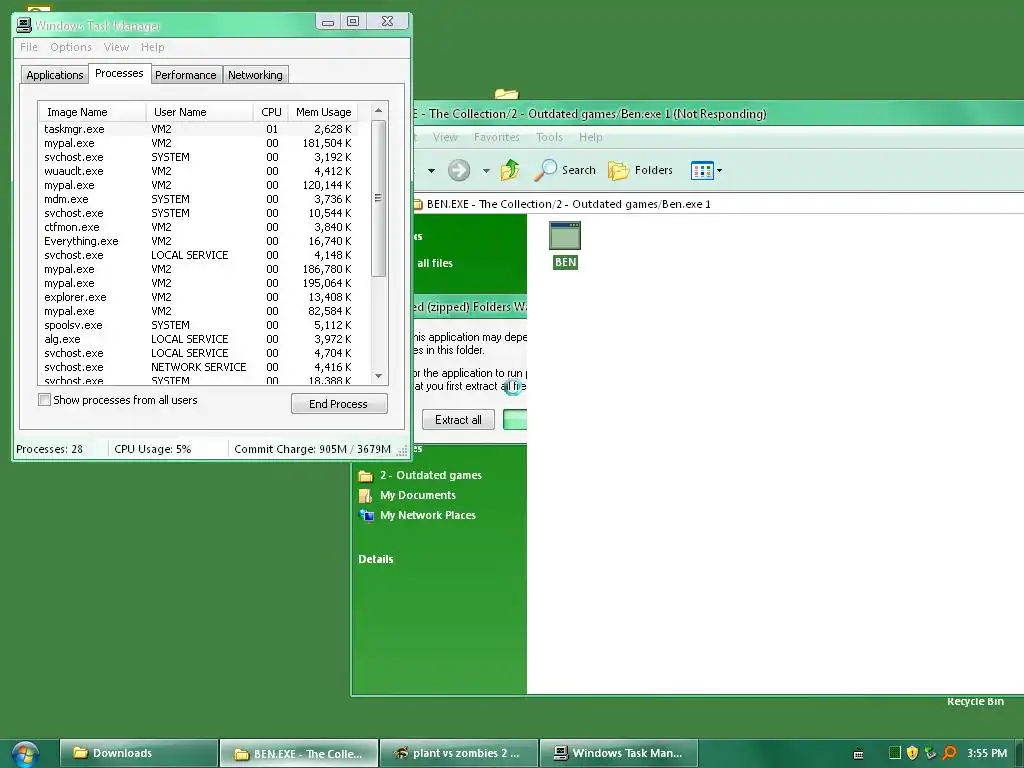Click the Forward arrow in Explorer toolbar
1024x768 pixels.
point(458,170)
